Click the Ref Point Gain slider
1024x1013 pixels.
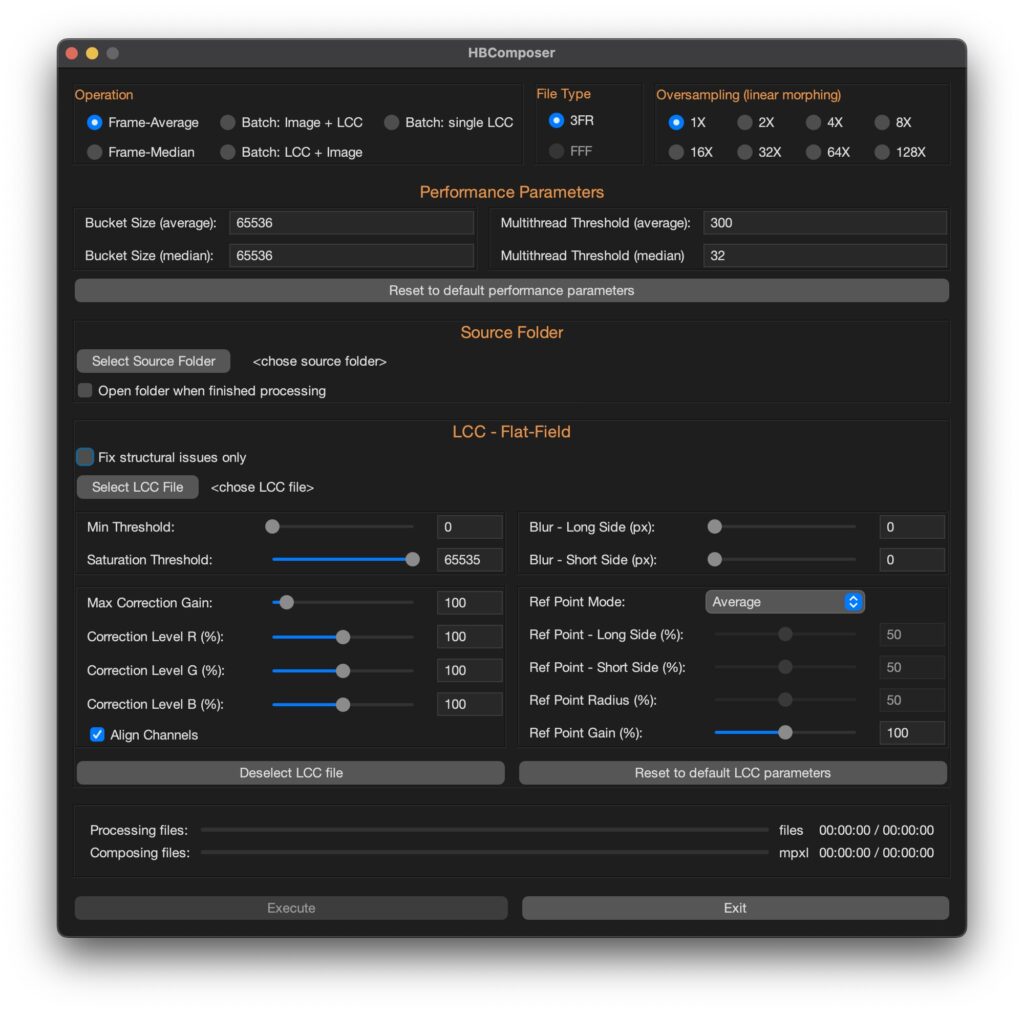click(x=785, y=733)
